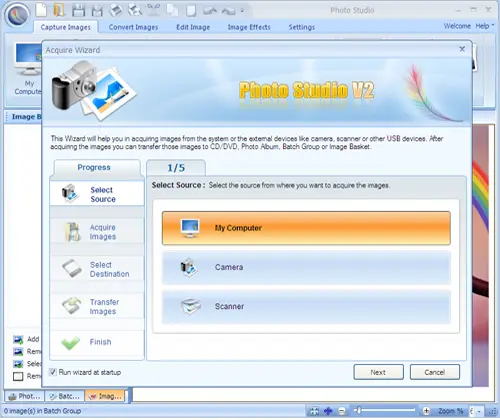Click the camera icon in Camera option
500x420 pixels.
[189, 267]
